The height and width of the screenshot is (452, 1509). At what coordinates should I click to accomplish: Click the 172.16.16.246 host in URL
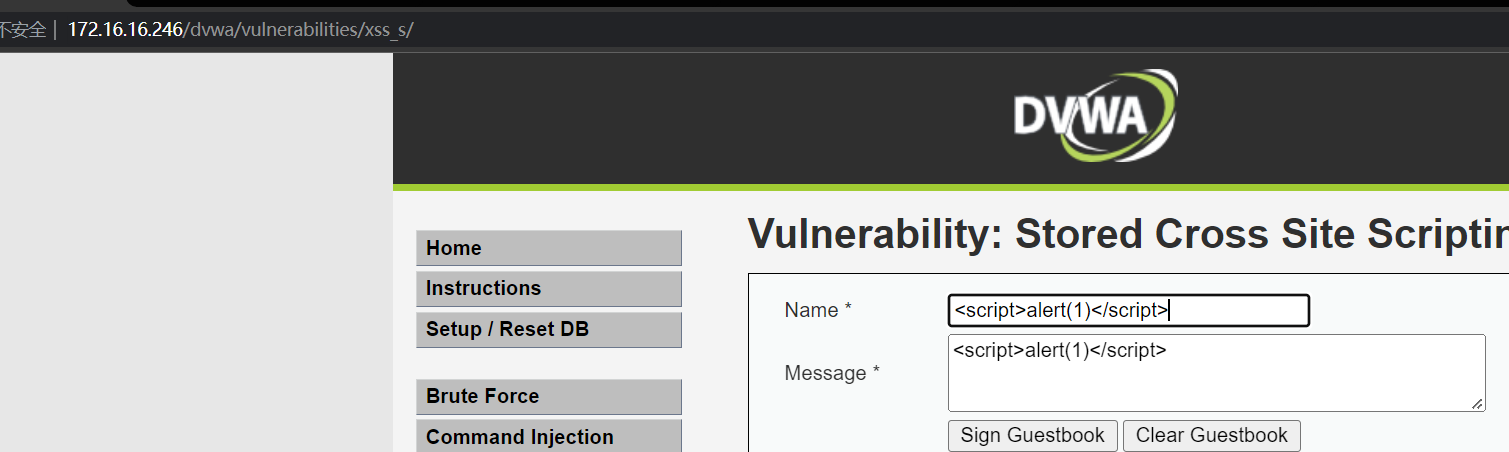pyautogui.click(x=125, y=29)
